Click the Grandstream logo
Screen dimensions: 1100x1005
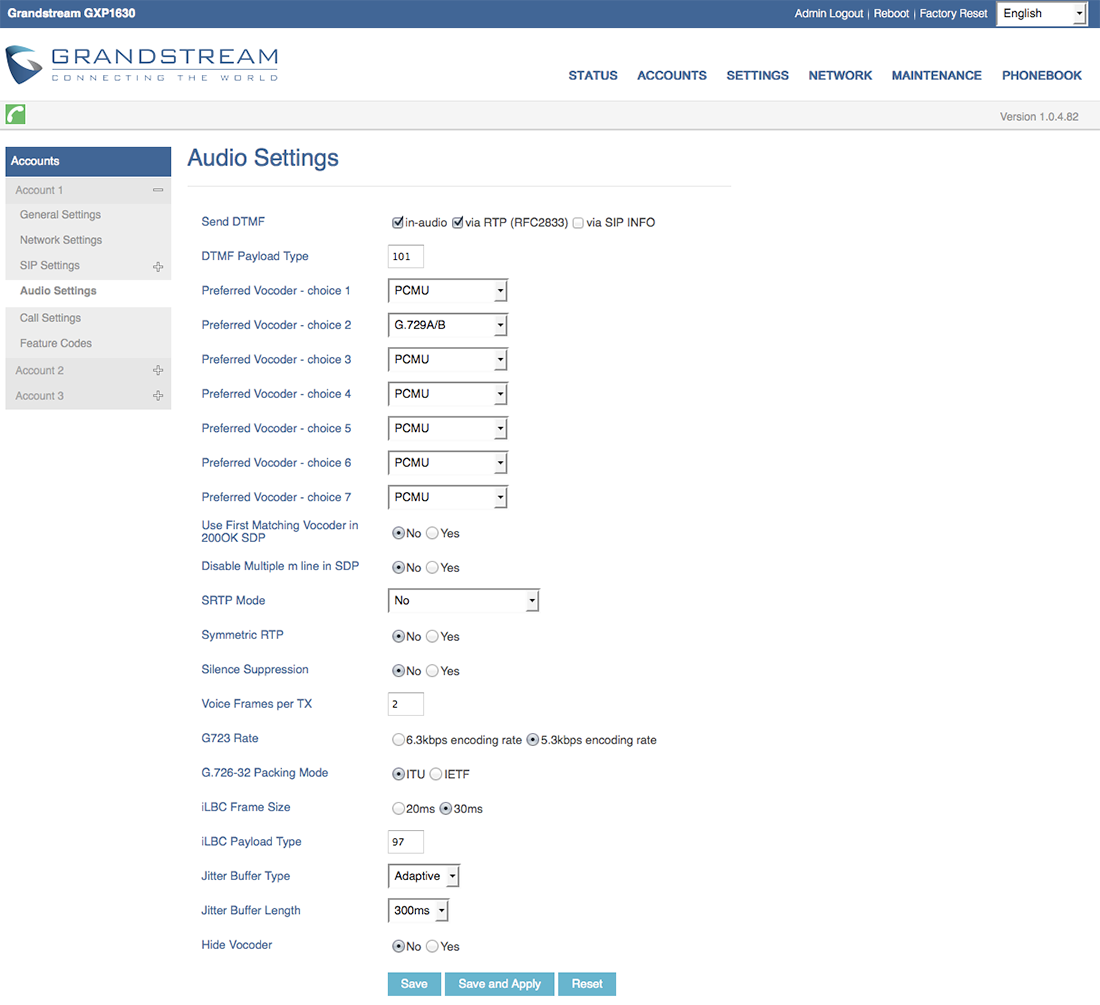click(x=142, y=65)
